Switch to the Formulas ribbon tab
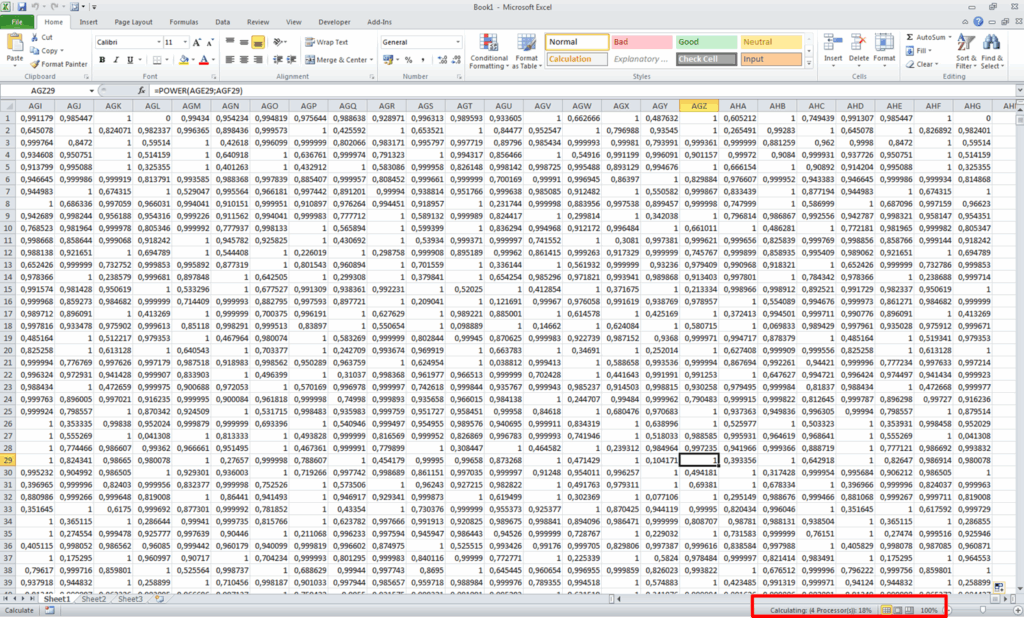 tap(183, 21)
